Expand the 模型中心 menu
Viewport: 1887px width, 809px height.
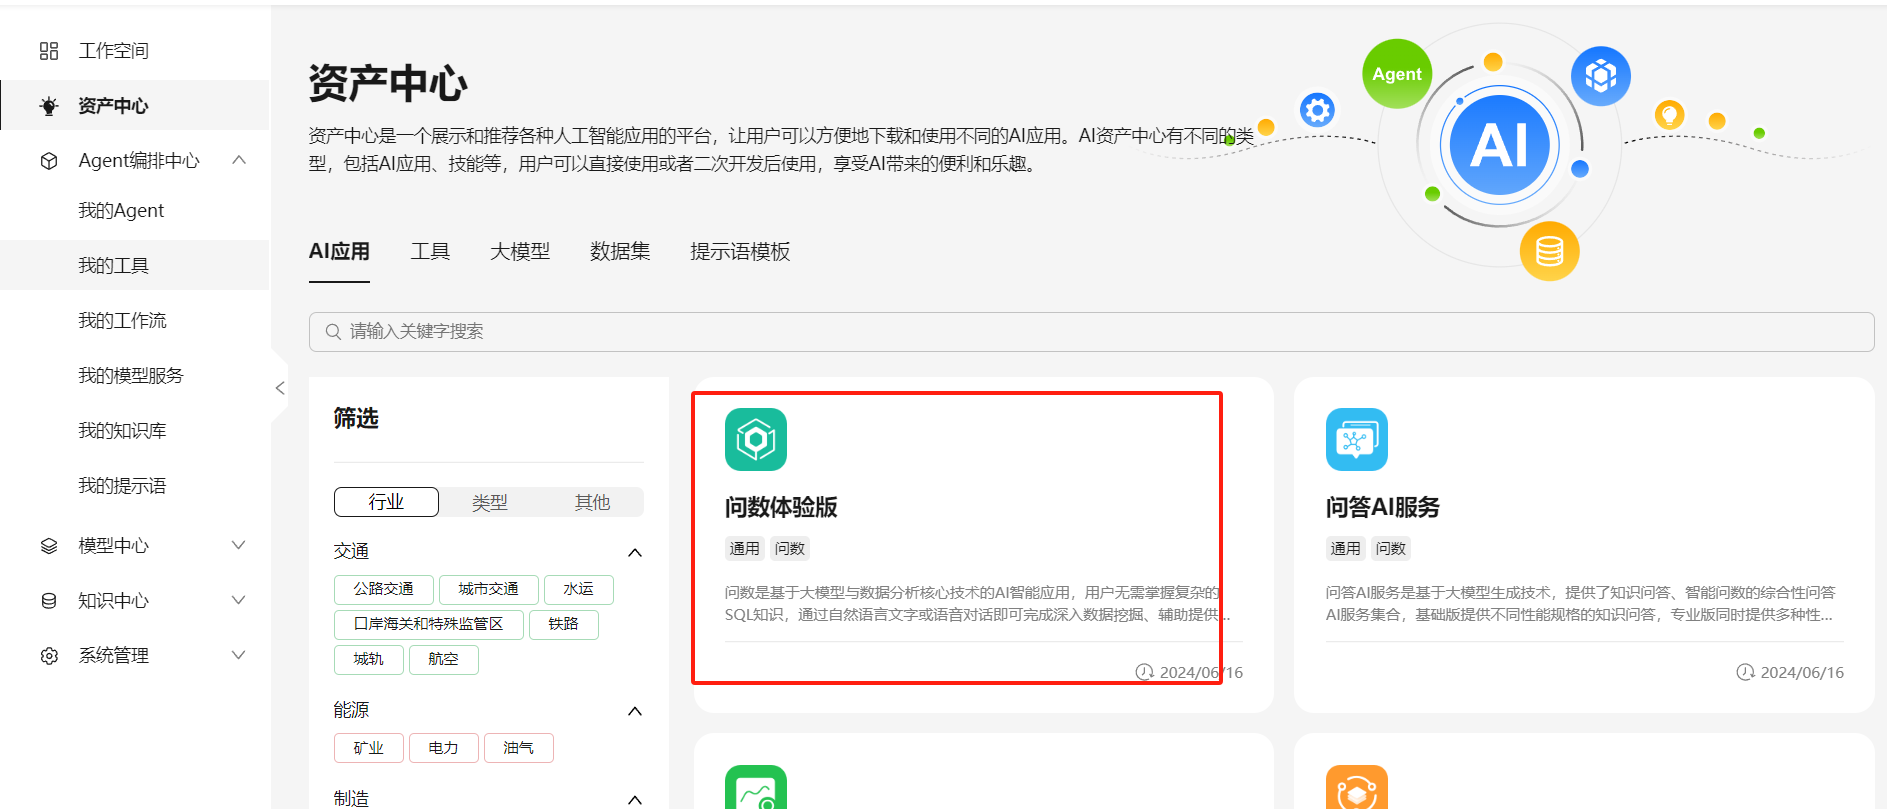point(239,545)
